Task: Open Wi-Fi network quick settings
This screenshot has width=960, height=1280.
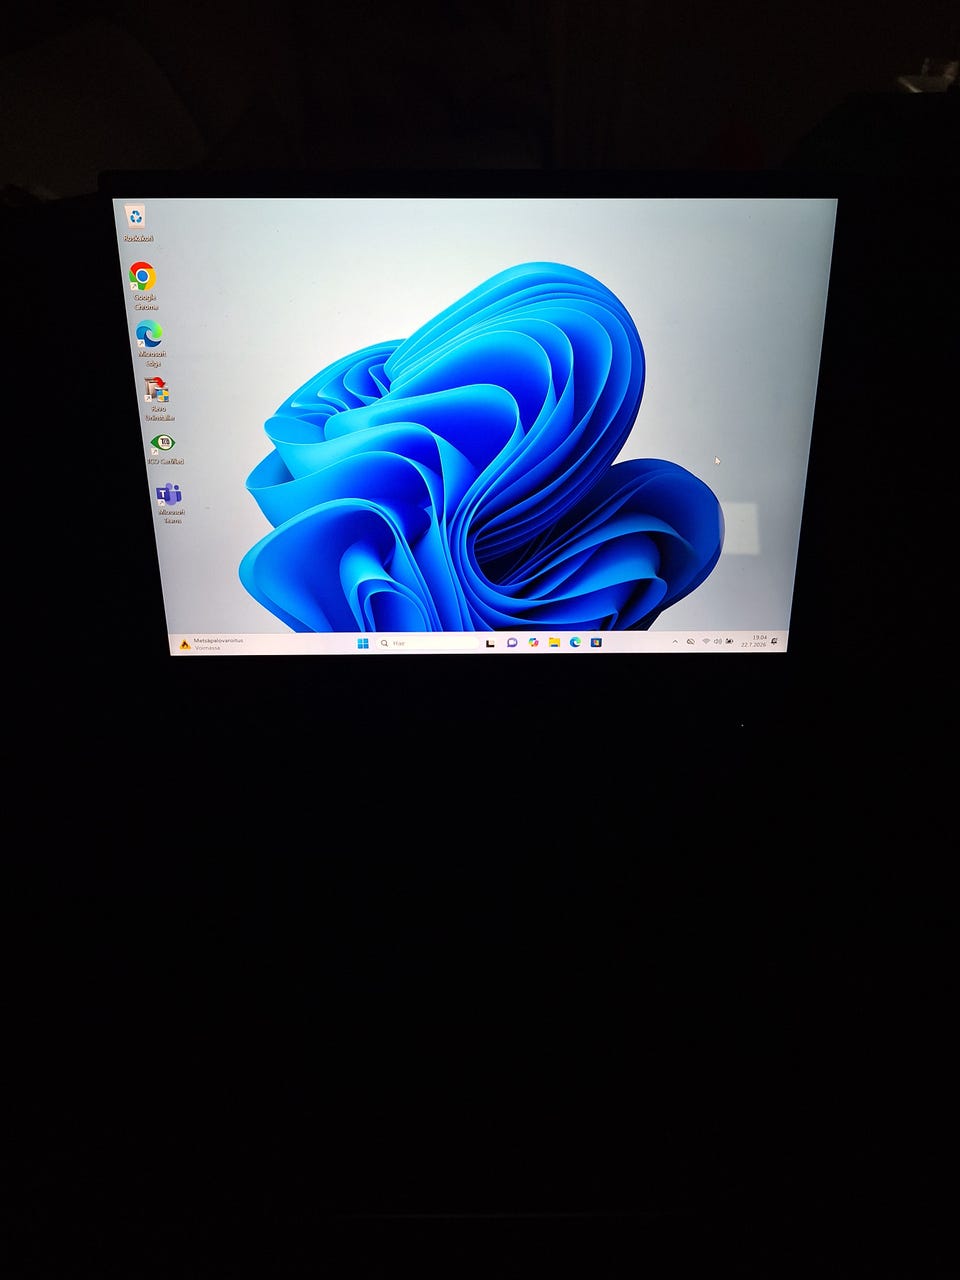Action: pos(706,641)
